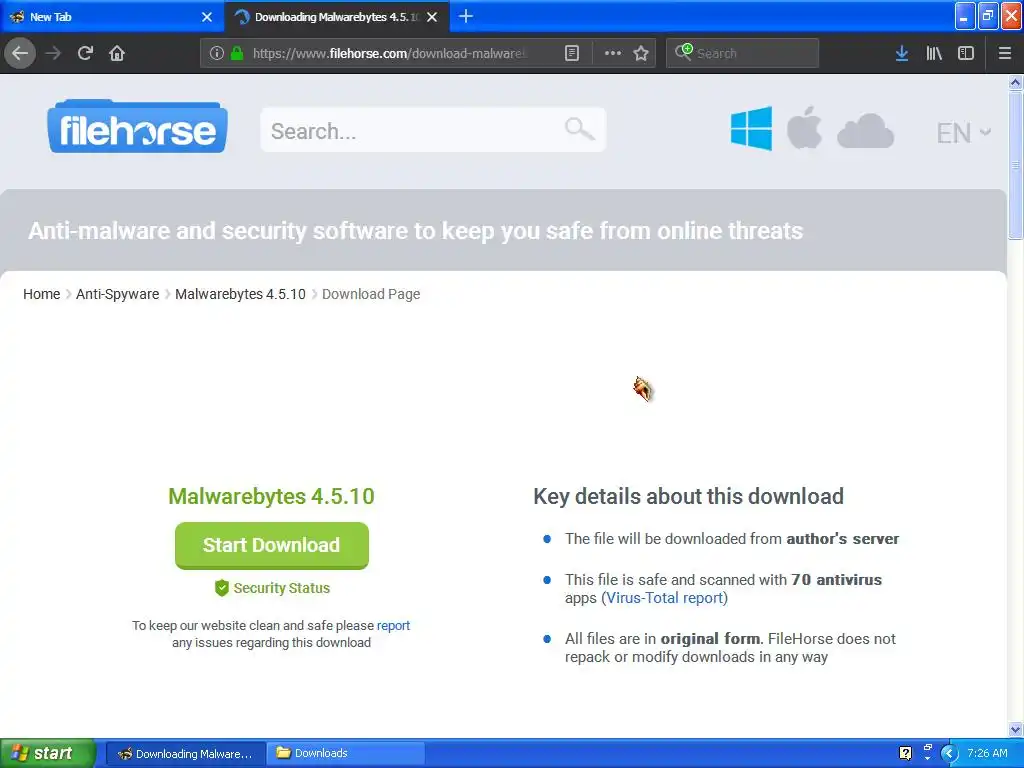Select the Apple Mac platform icon
This screenshot has height=768, width=1024.
pos(804,128)
